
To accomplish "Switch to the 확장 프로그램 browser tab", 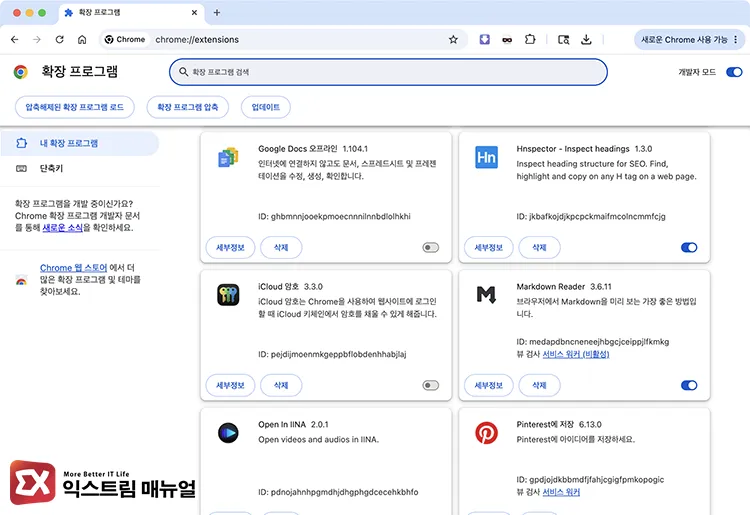I will pyautogui.click(x=132, y=13).
